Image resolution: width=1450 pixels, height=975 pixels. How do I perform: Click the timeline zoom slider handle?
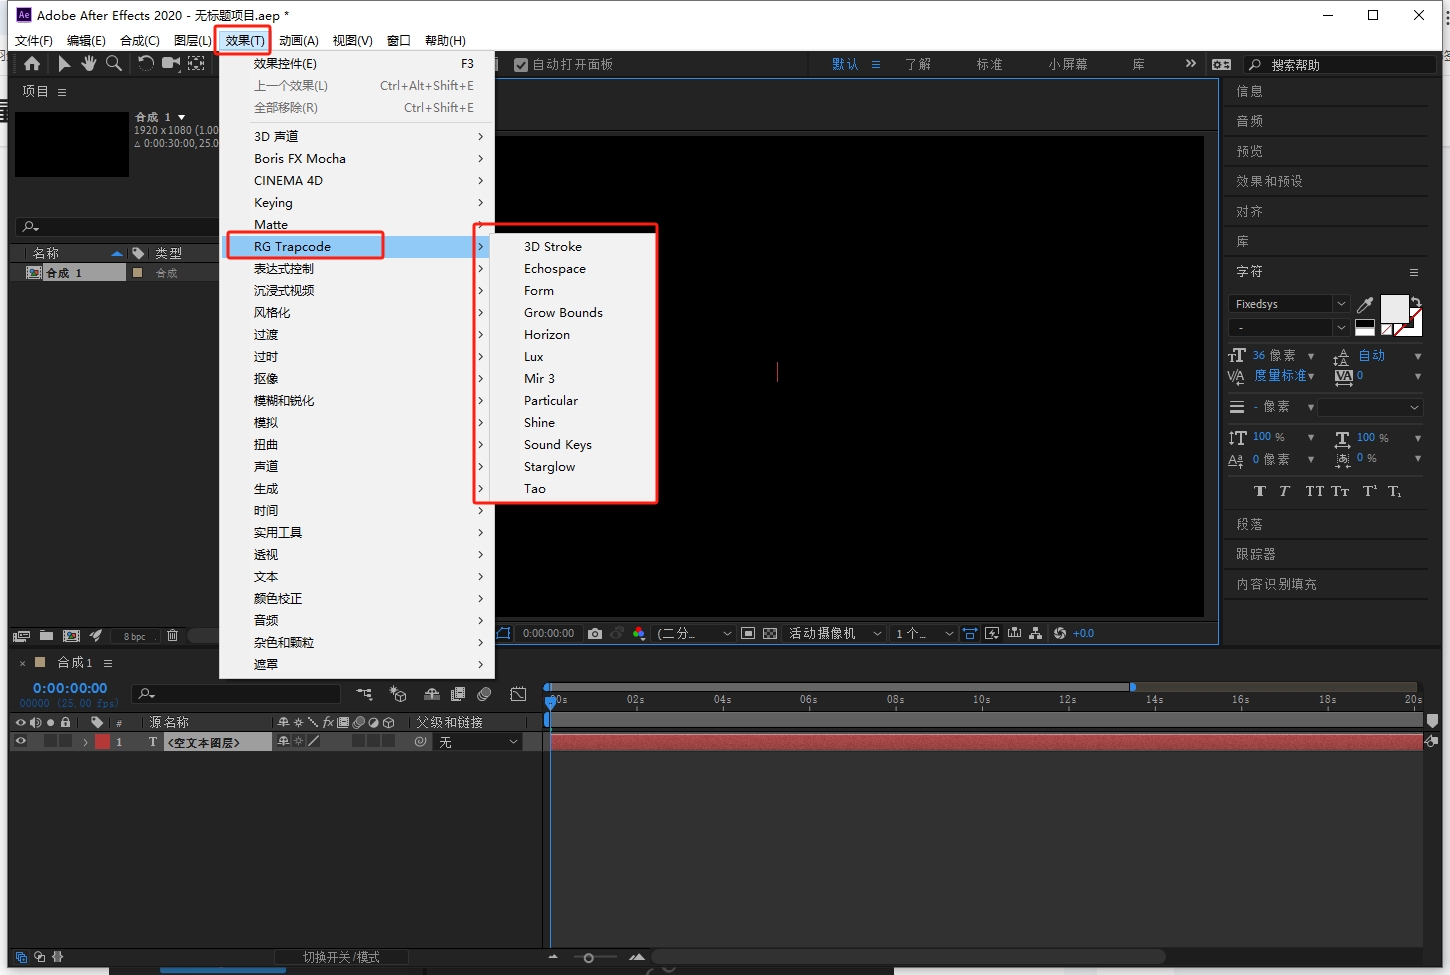pos(588,958)
